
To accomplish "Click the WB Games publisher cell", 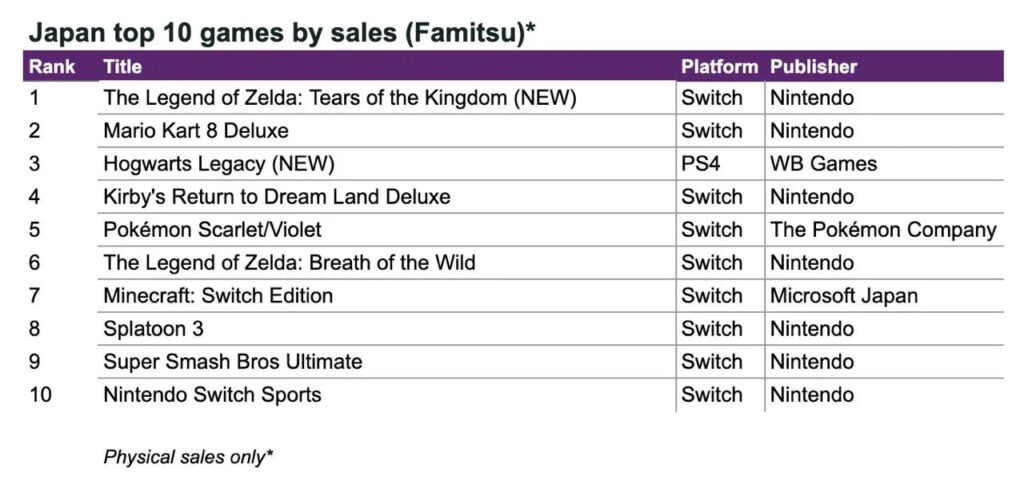I will [x=823, y=164].
